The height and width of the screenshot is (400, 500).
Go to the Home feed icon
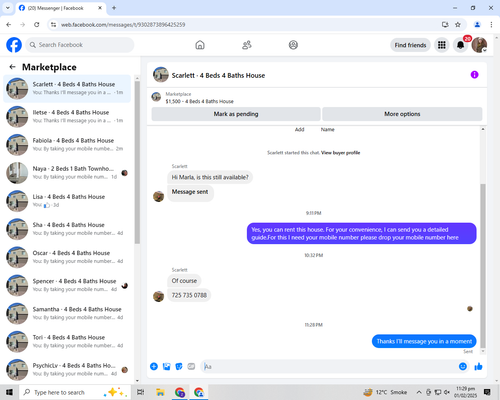[x=200, y=45]
